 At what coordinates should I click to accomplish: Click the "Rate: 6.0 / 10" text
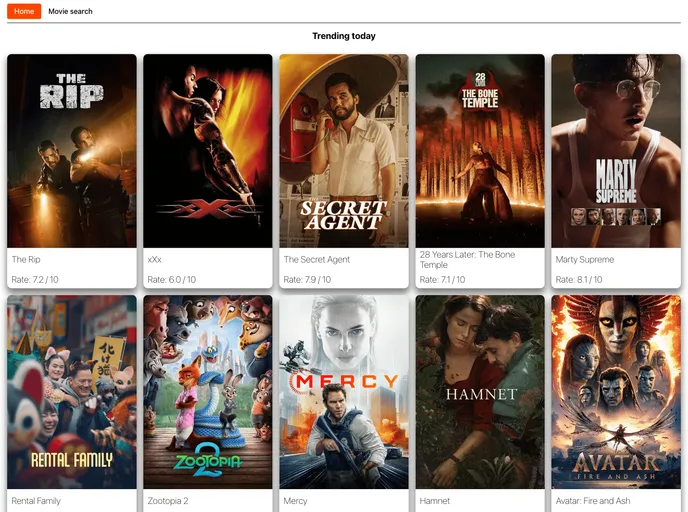click(x=172, y=279)
